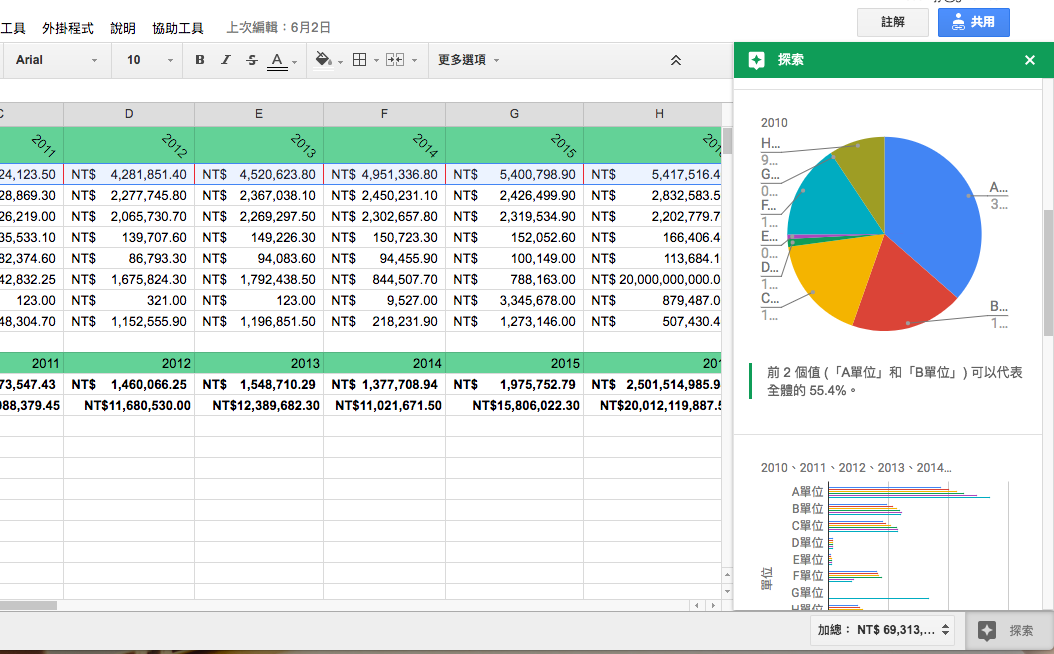
Task: Select cell NT$11,021,671.50
Action: (x=384, y=405)
